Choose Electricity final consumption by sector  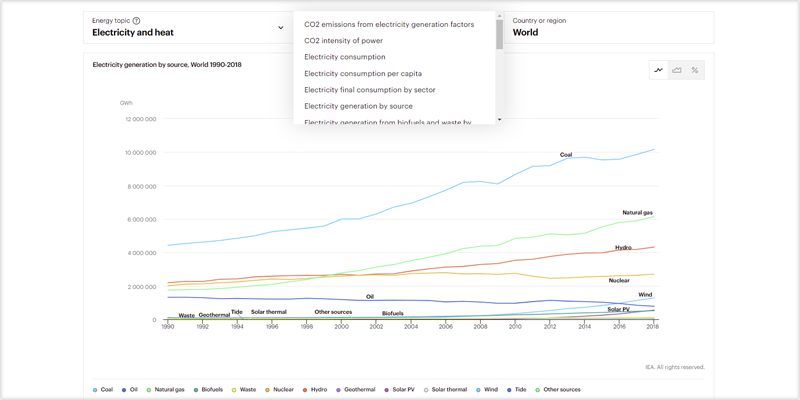(369, 90)
